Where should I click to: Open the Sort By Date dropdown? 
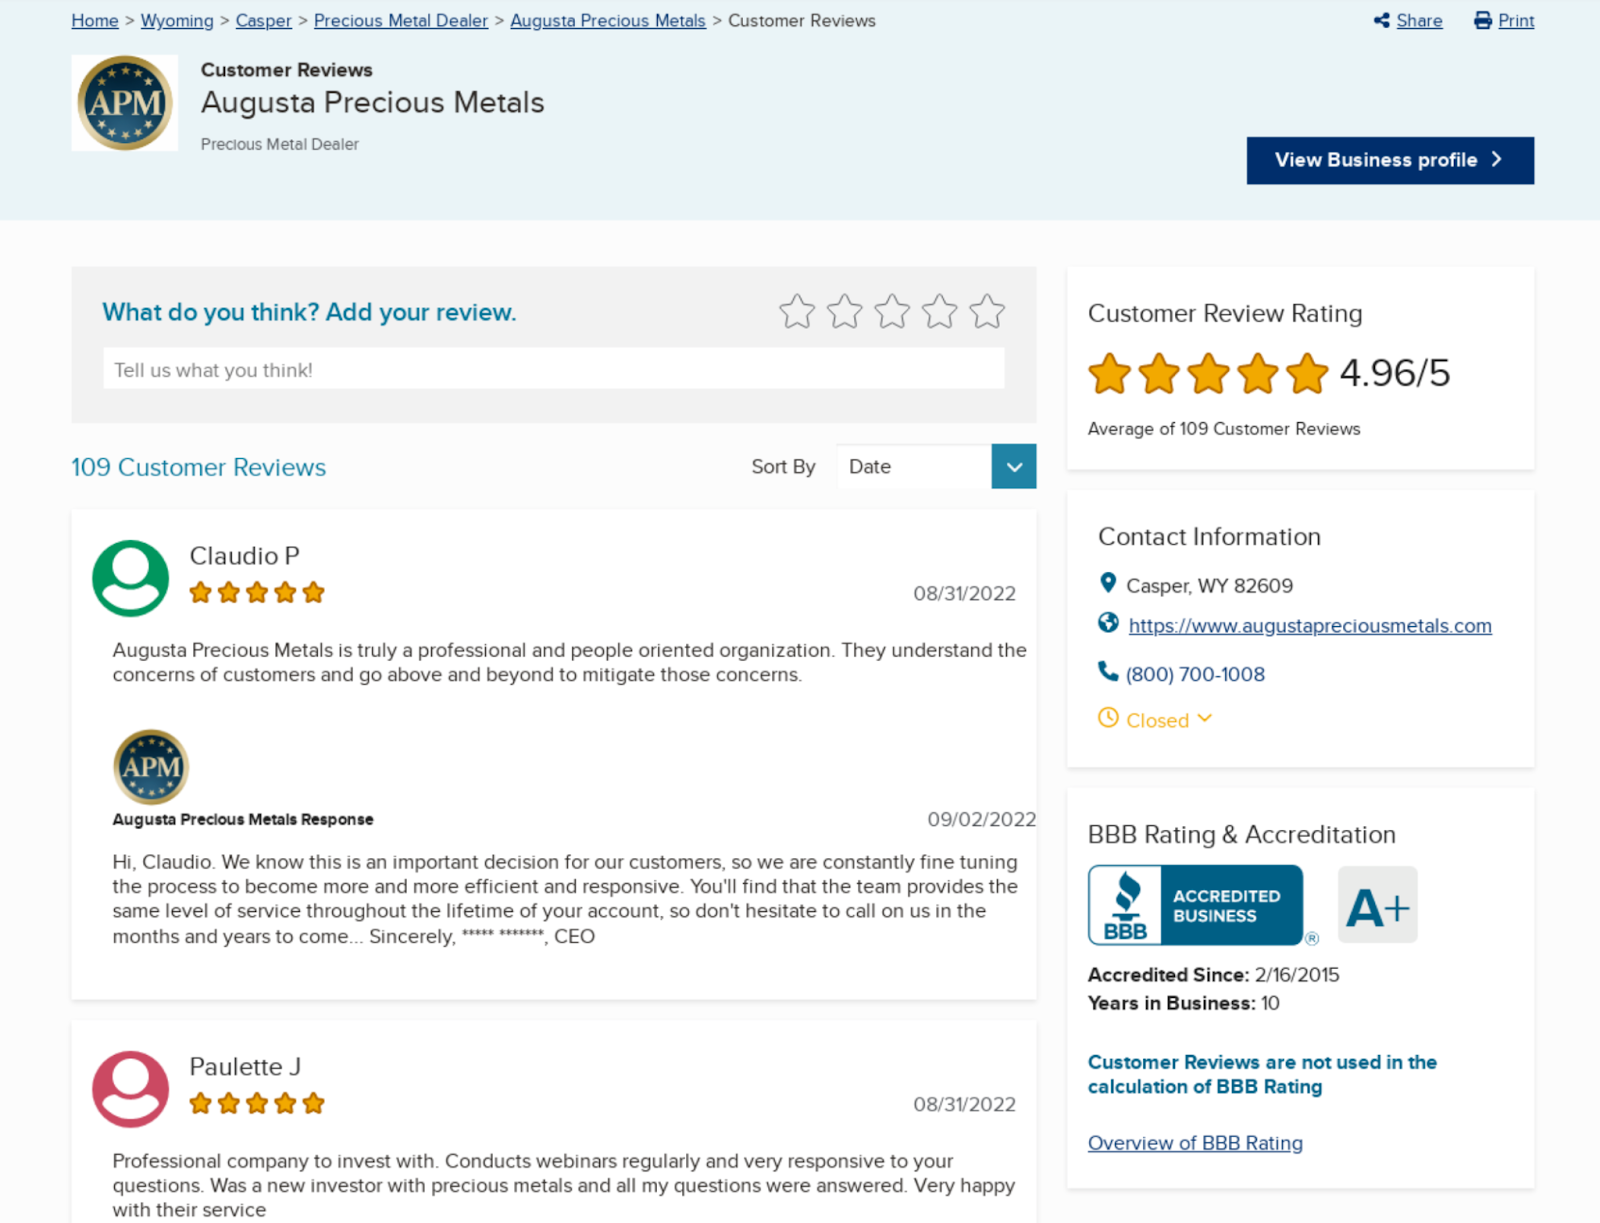[936, 466]
